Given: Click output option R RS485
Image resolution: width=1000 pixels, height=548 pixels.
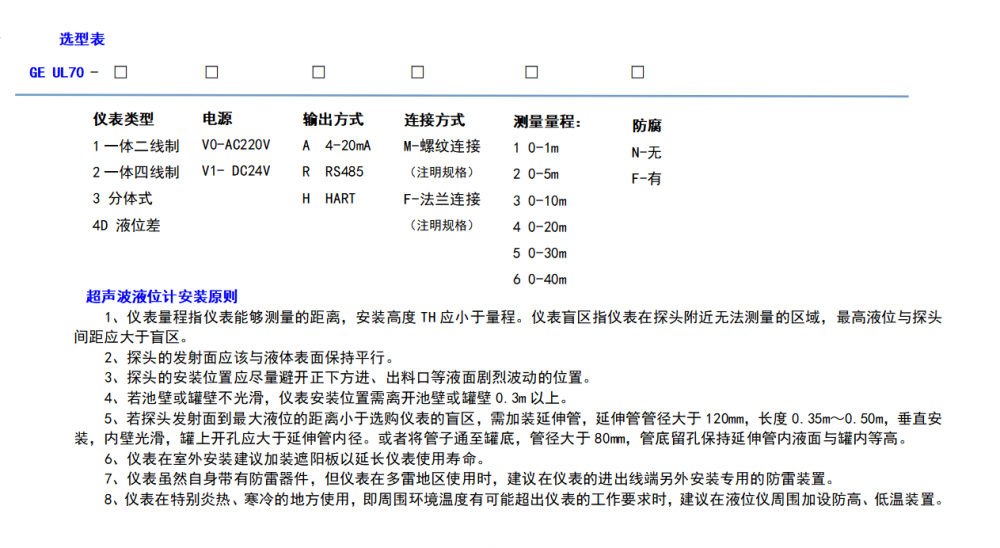Looking at the screenshot, I should [333, 172].
